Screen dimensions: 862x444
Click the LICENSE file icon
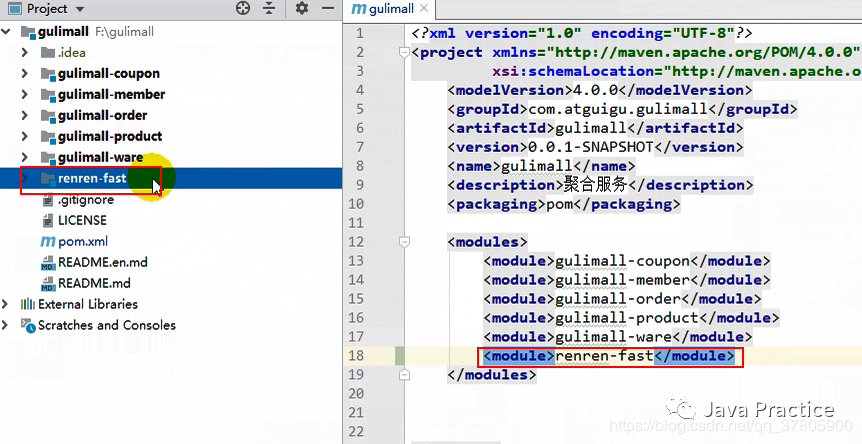click(x=48, y=220)
